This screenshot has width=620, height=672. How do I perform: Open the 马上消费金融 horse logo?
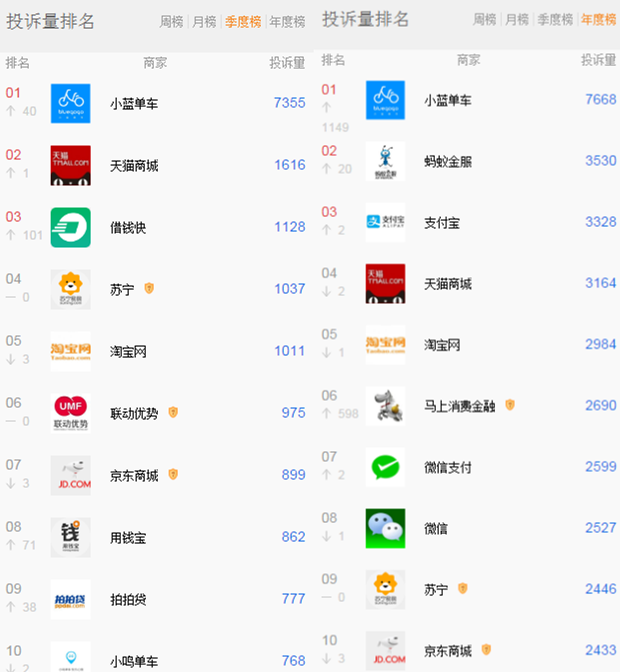point(385,406)
